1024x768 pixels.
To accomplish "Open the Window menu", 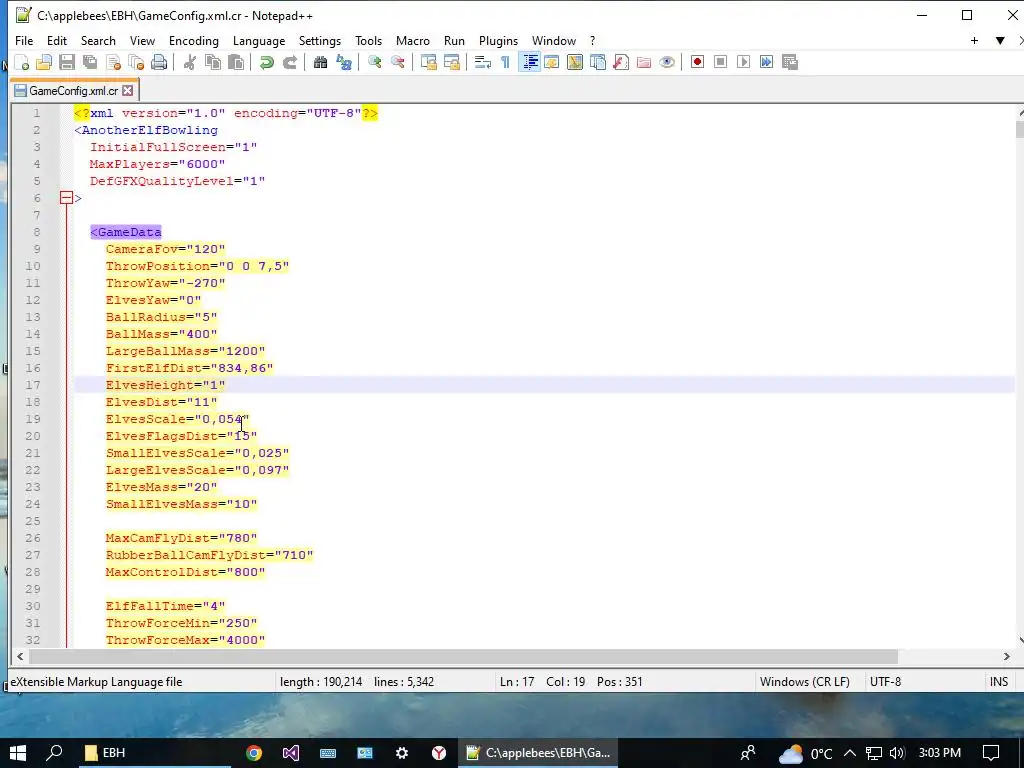I will coord(554,40).
